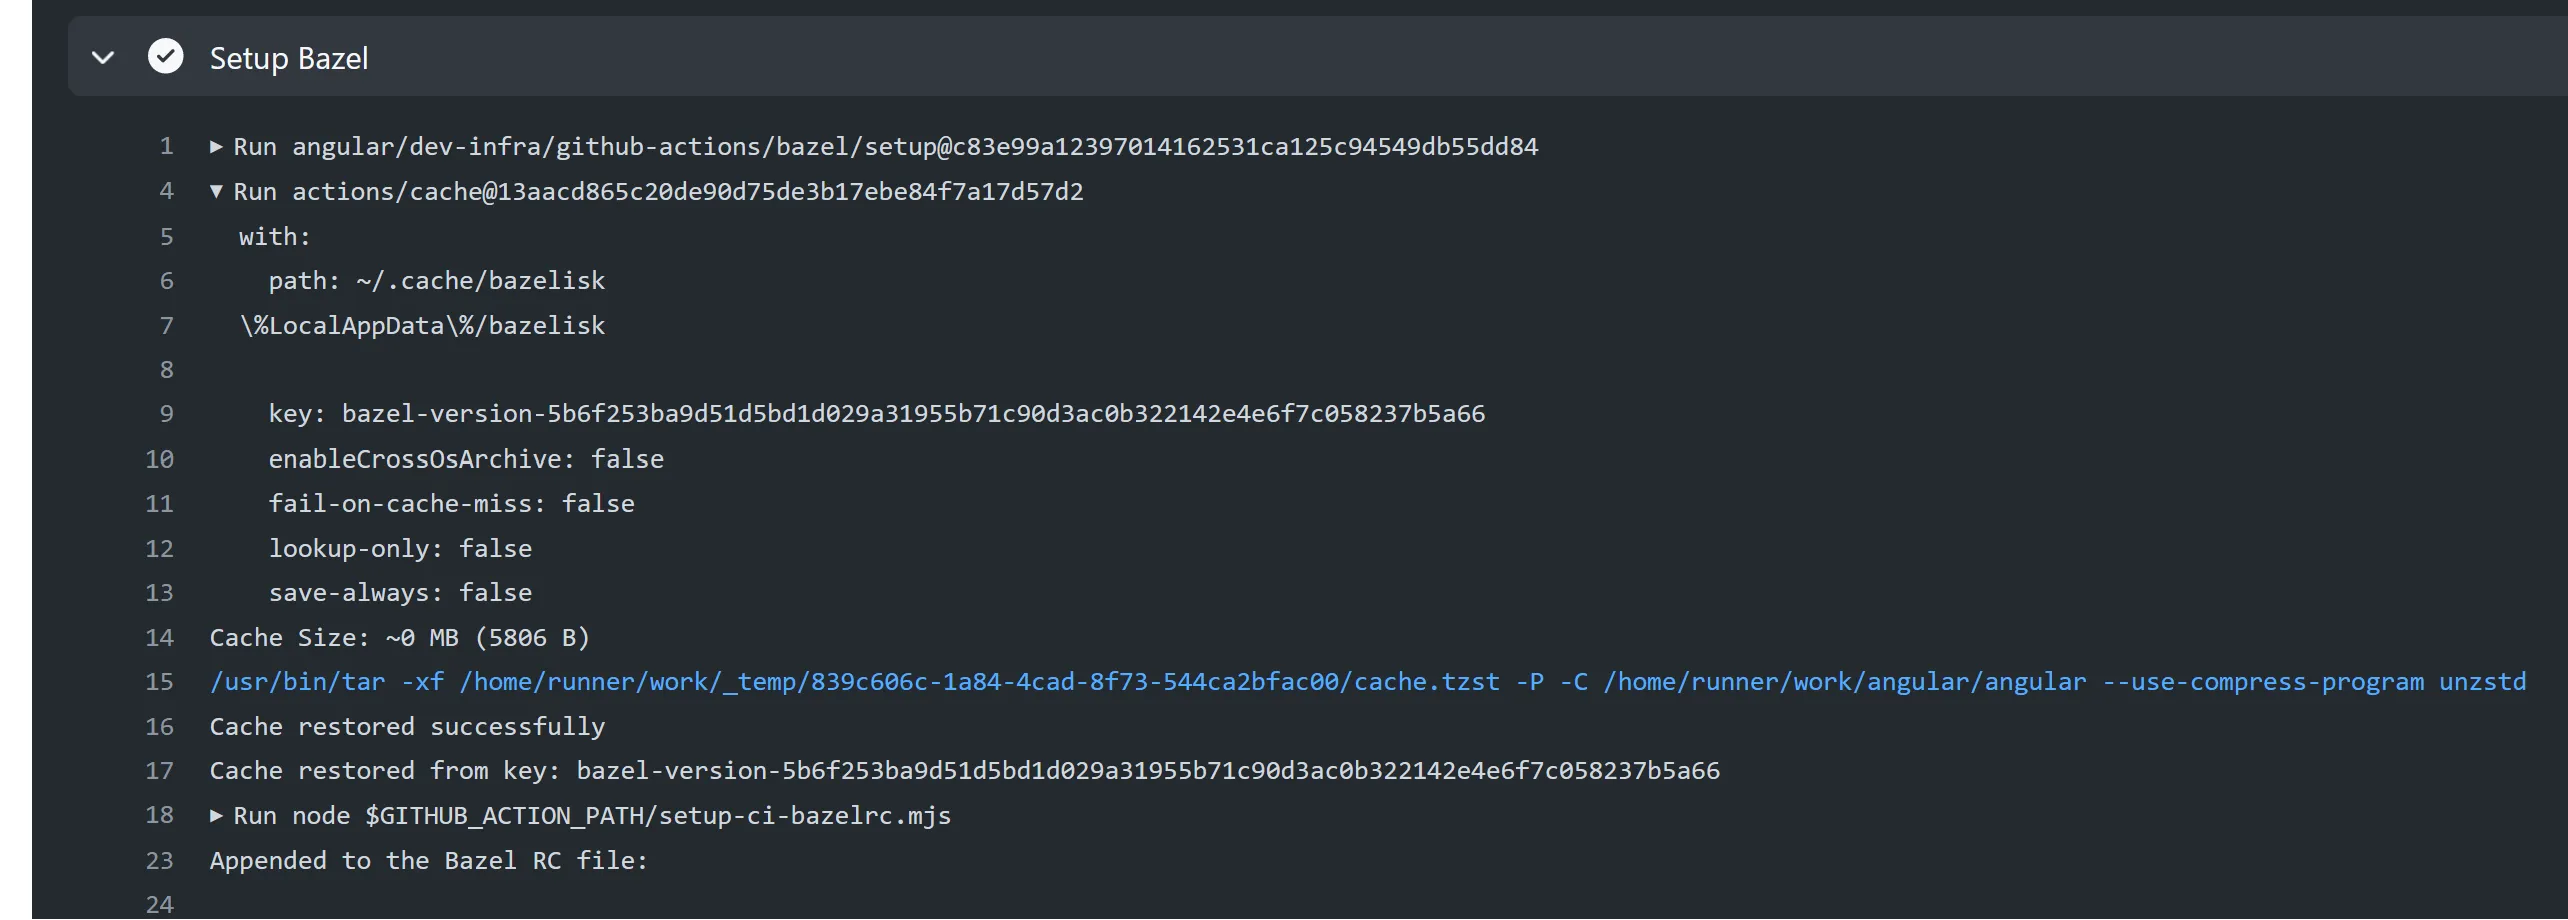Click the Setup Bazel success checkmark icon
2568x920 pixels.
[x=166, y=57]
